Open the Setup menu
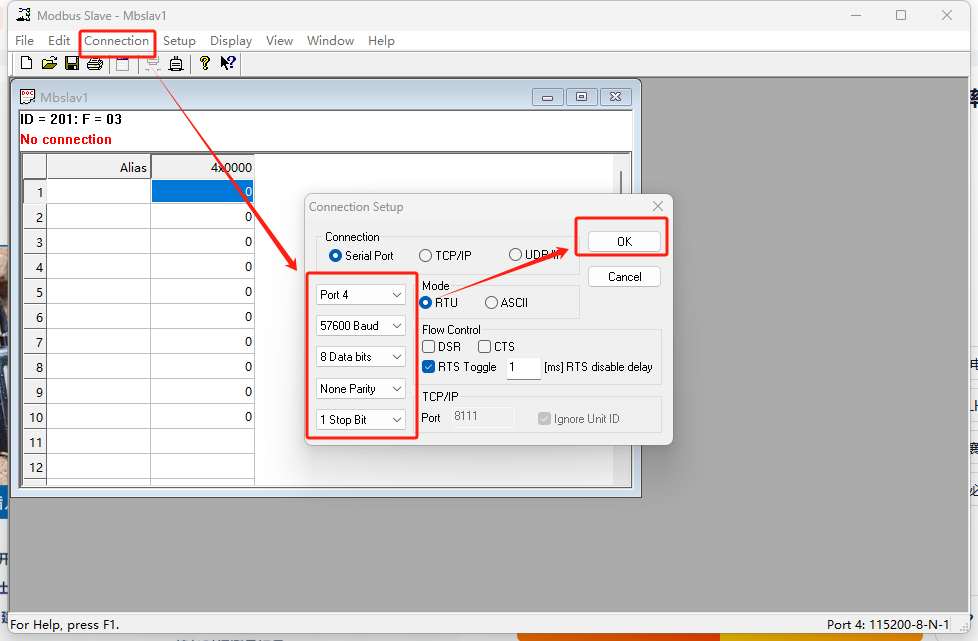The height and width of the screenshot is (641, 978). pos(179,41)
